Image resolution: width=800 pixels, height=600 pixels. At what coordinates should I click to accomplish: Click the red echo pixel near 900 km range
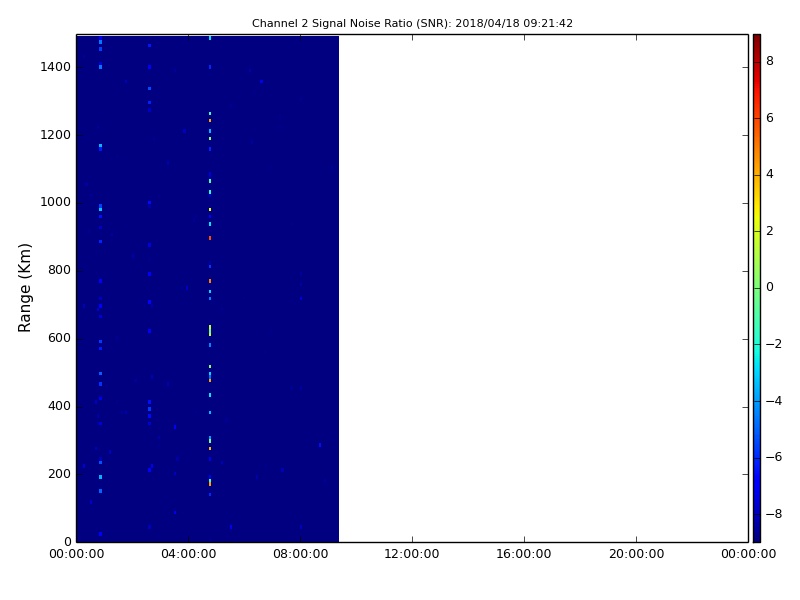tap(210, 238)
